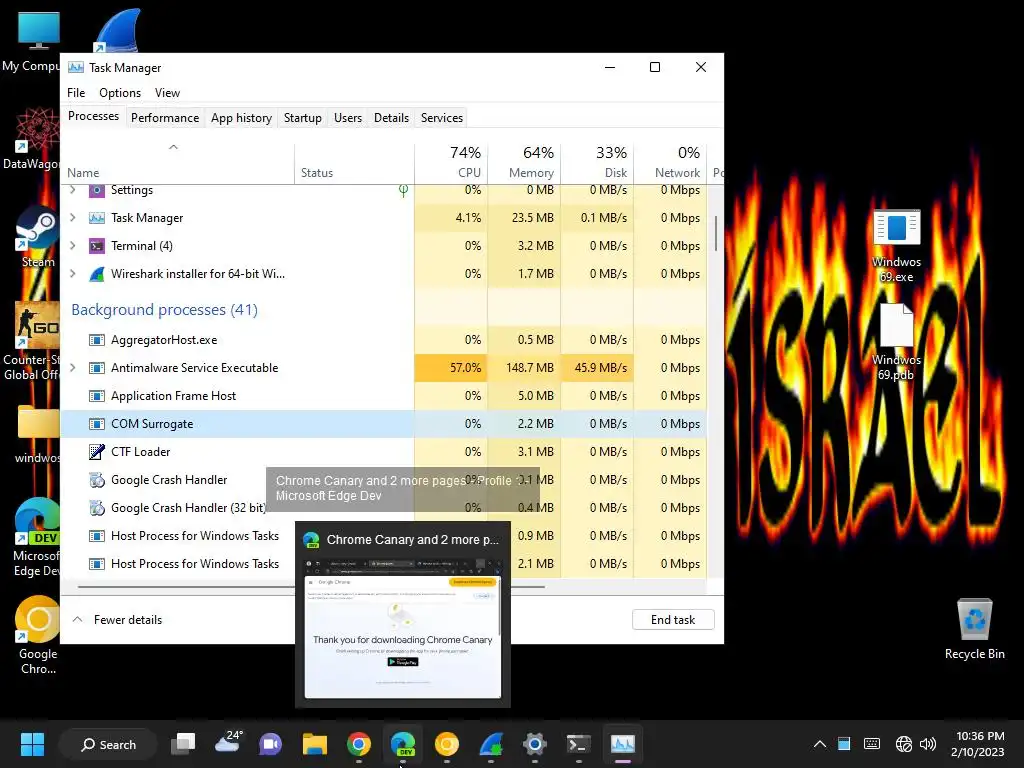Viewport: 1024px width, 768px height.
Task: Click Microsoft Edge Dev taskbar icon
Action: (402, 744)
